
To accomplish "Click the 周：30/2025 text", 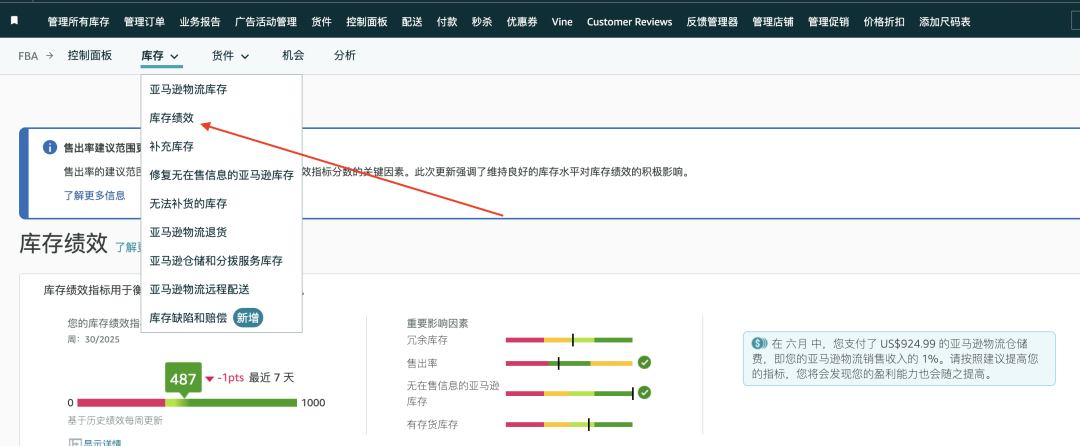I will click(94, 339).
